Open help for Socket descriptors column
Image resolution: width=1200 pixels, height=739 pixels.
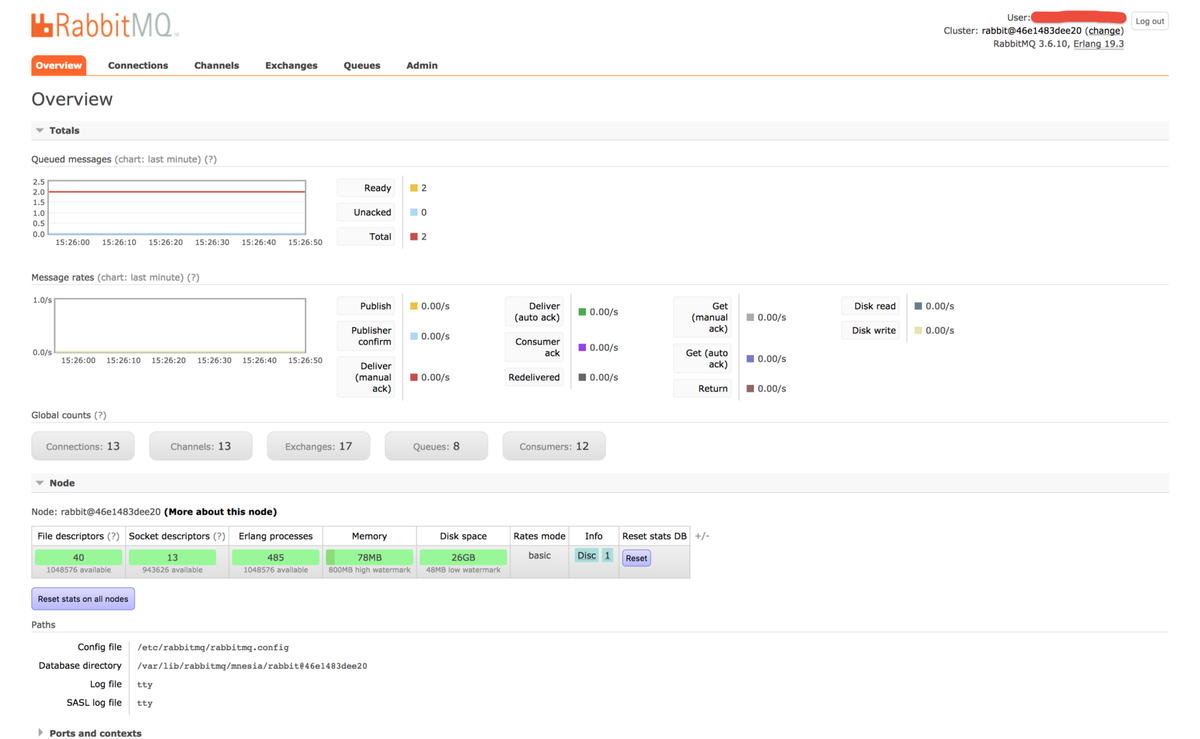(x=219, y=536)
